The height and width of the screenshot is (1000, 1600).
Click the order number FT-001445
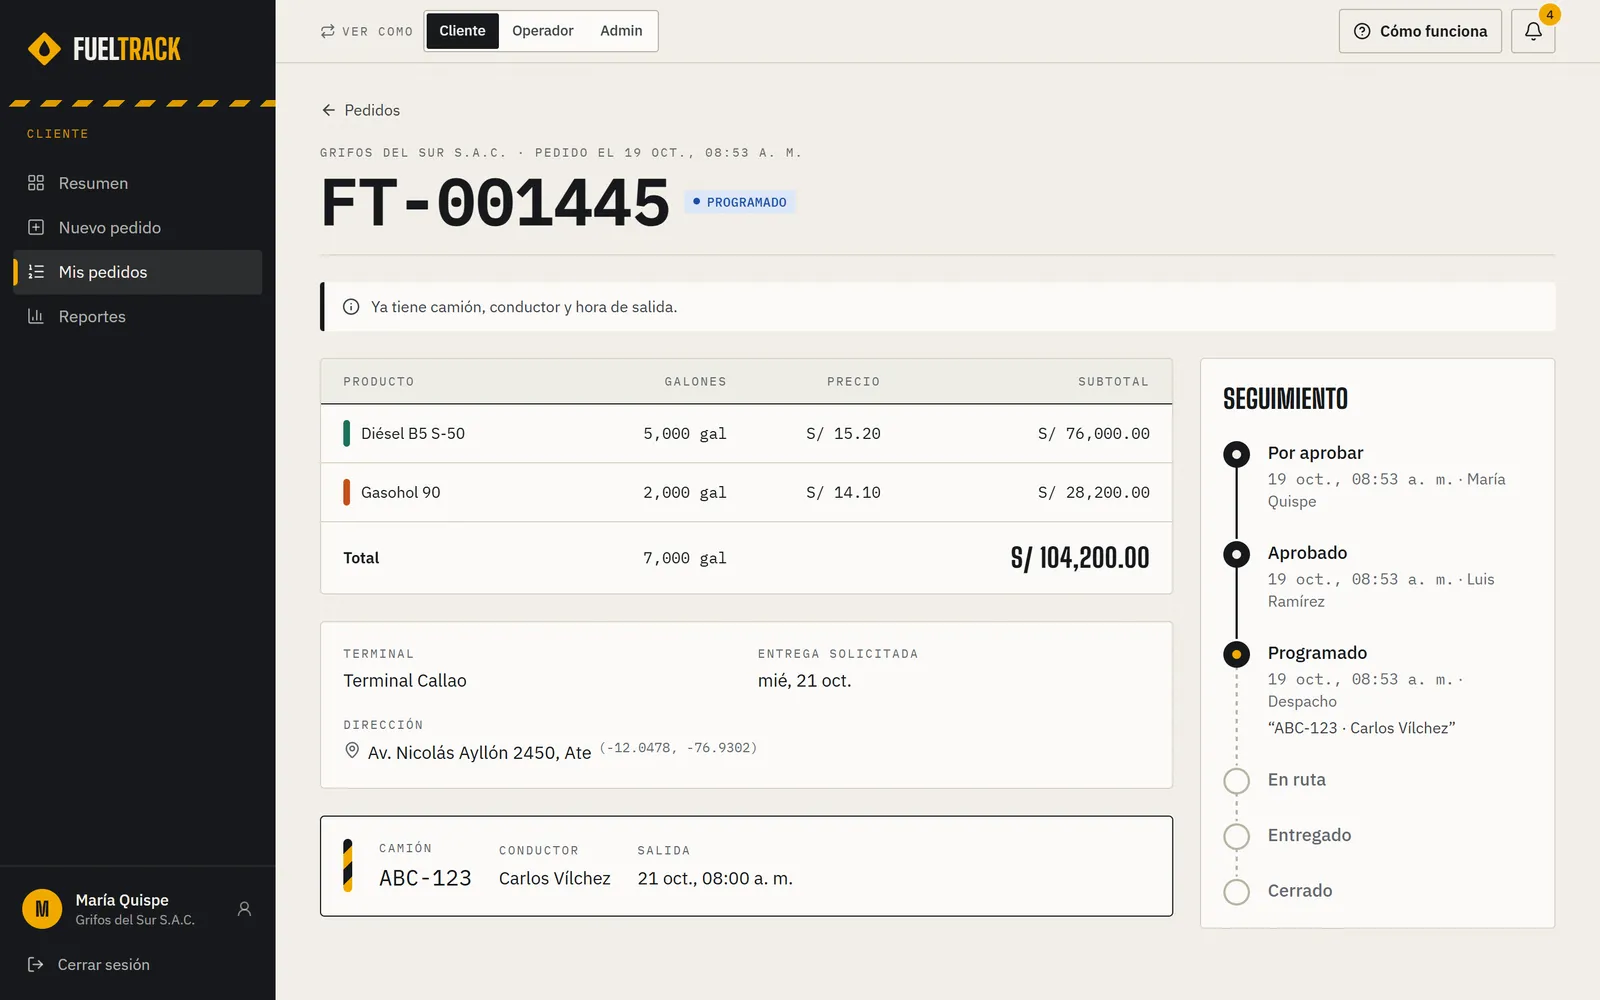(x=495, y=202)
